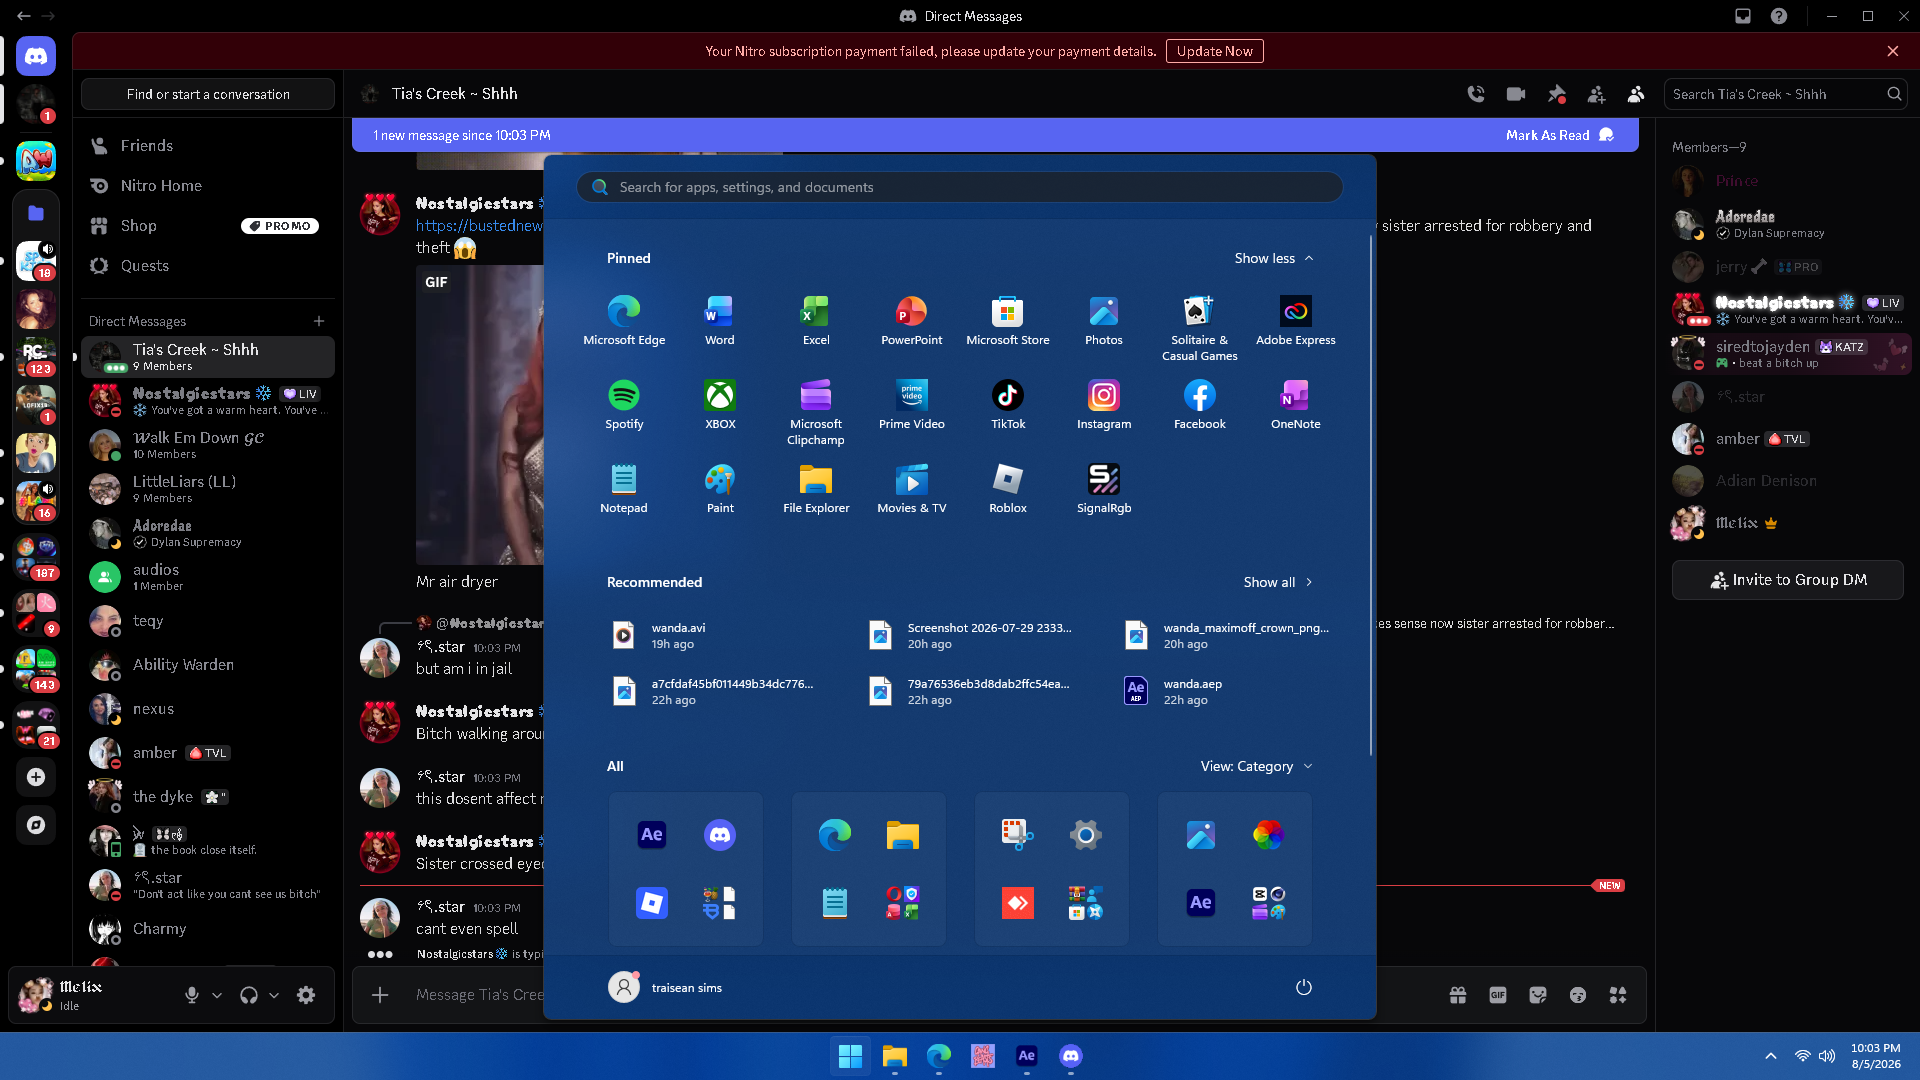Open Excel in pinned apps
Viewport: 1920px width, 1080px height.
[x=816, y=320]
